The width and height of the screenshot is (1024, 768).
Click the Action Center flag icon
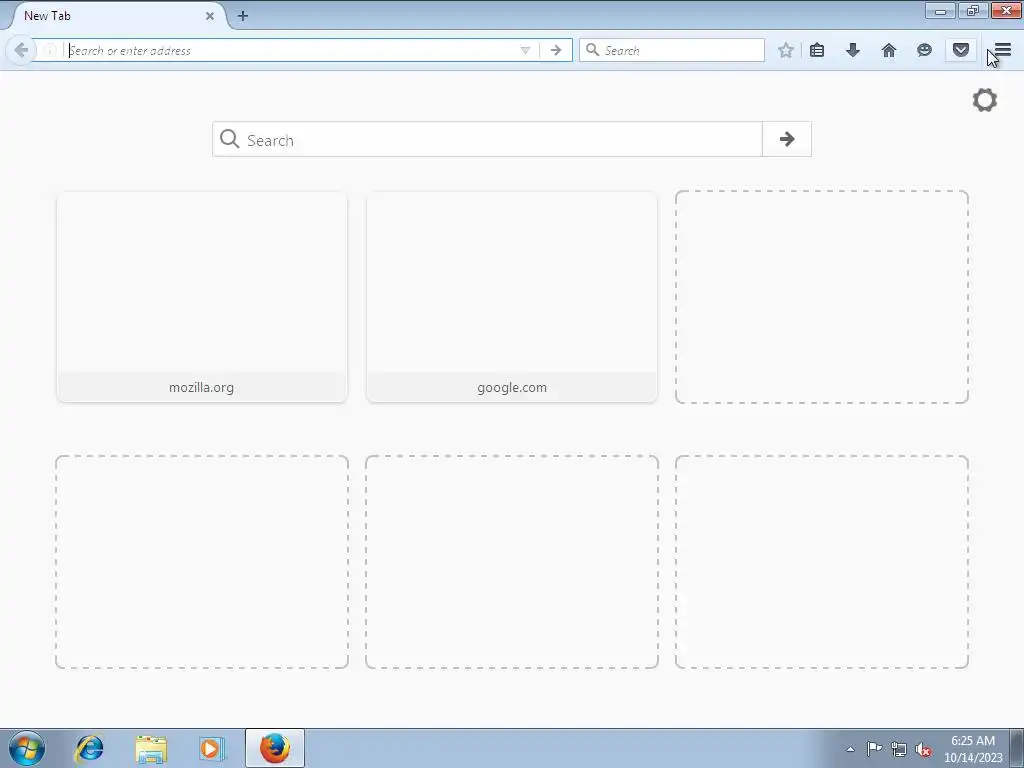[x=874, y=749]
